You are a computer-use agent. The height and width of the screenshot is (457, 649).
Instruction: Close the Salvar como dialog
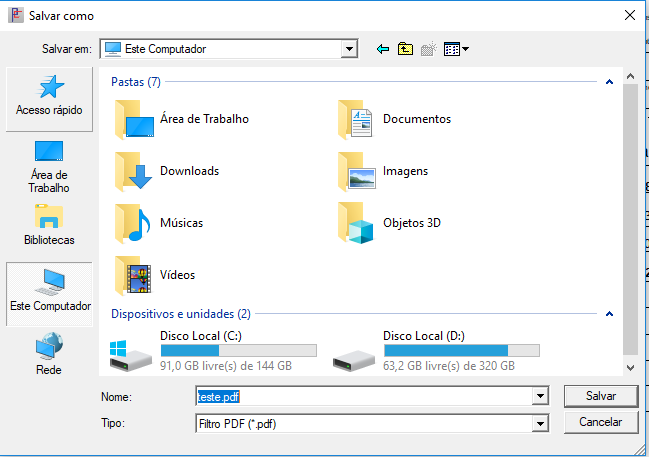tap(630, 15)
